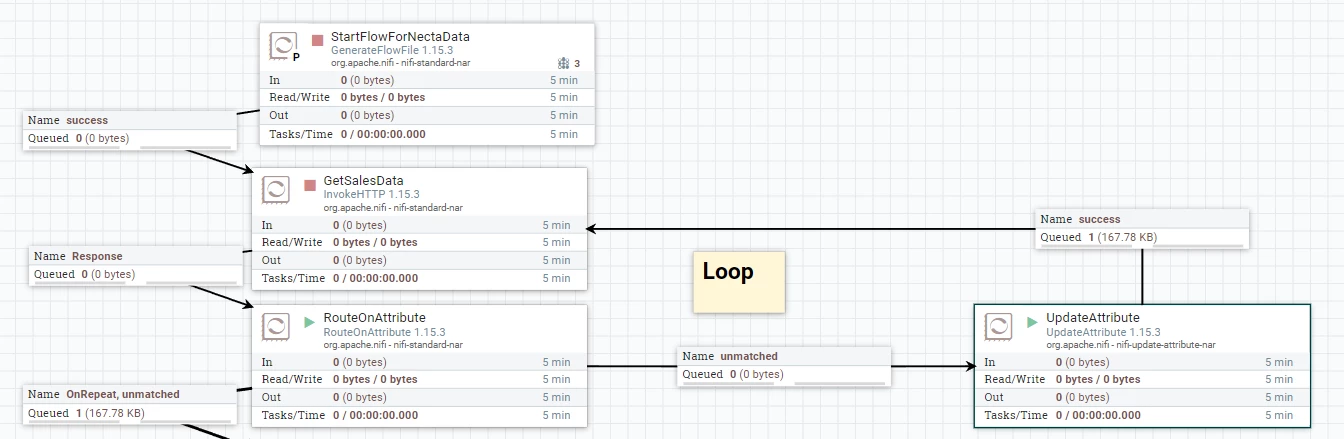The width and height of the screenshot is (1344, 439).
Task: Click the Out row of StartFlowForNectaData
Action: pyautogui.click(x=426, y=116)
